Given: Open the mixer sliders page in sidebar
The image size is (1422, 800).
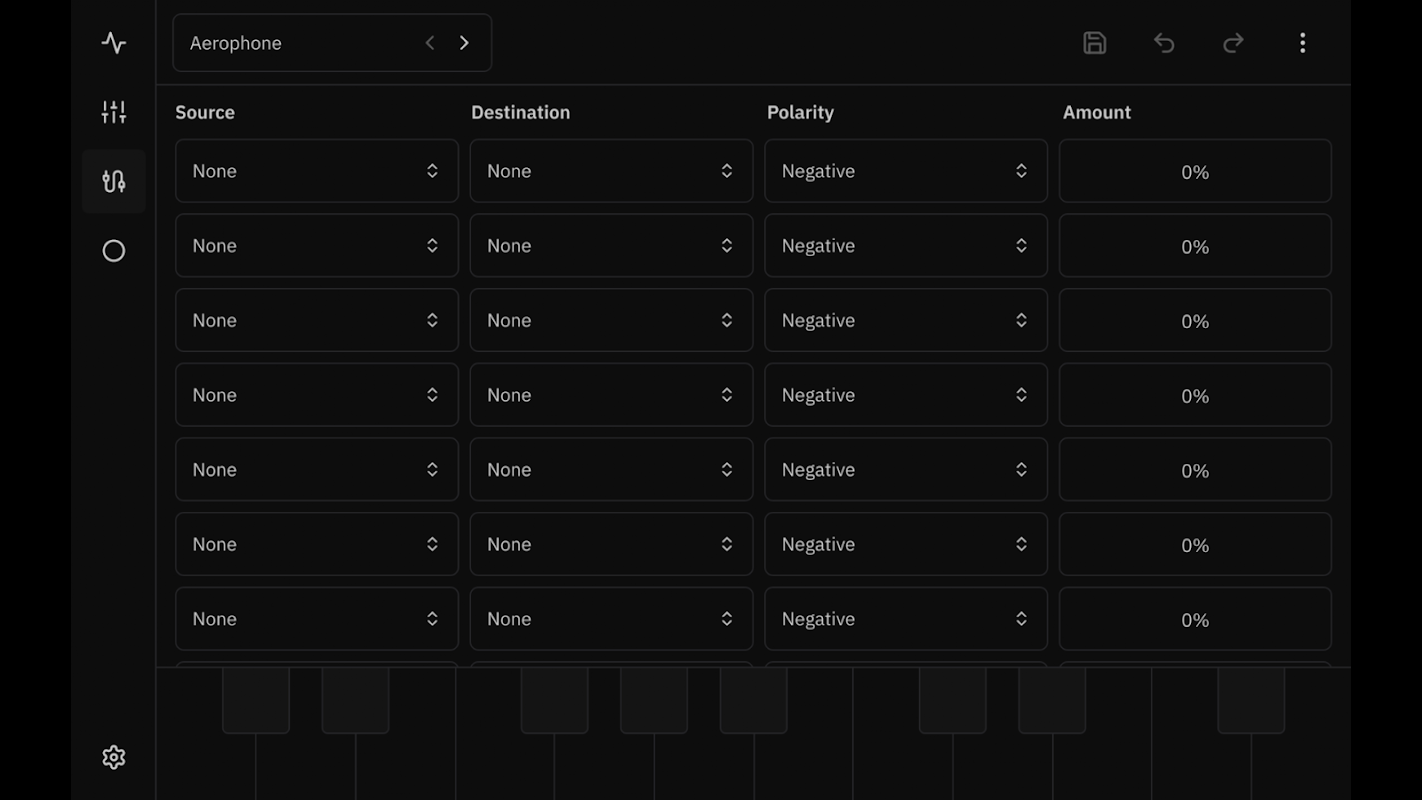Looking at the screenshot, I should click(114, 112).
